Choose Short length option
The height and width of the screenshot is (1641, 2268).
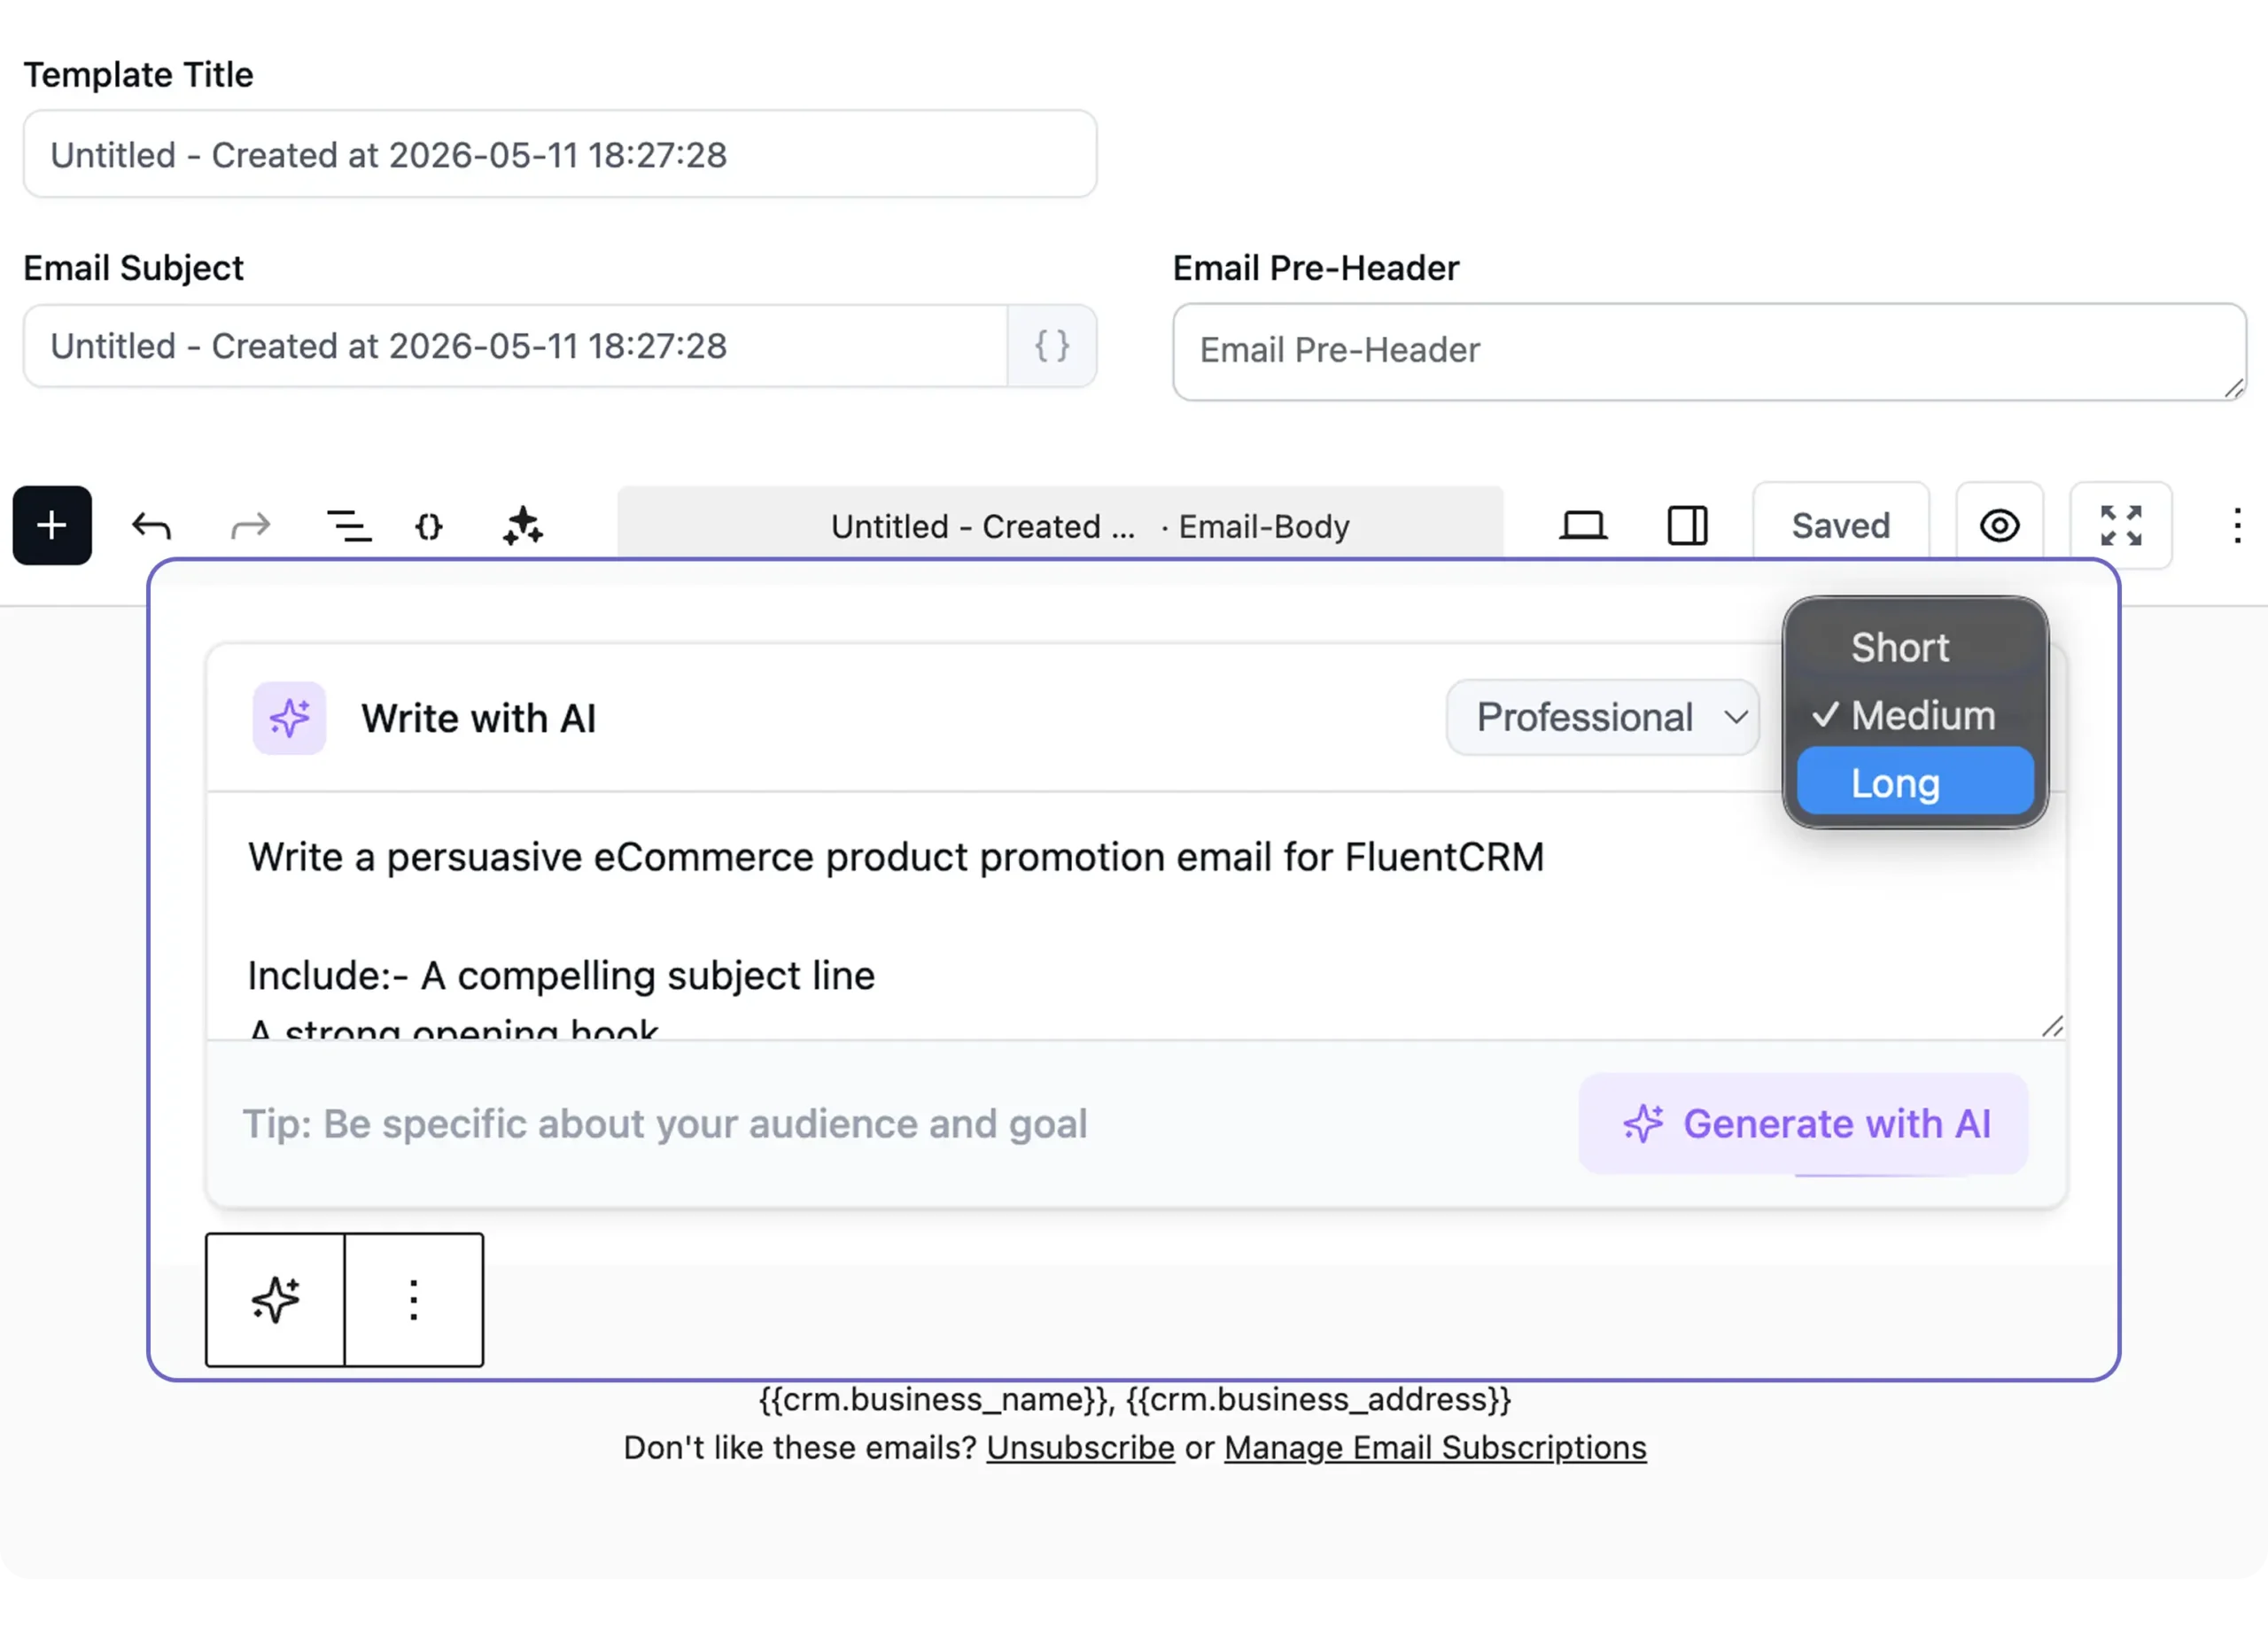[x=1914, y=648]
